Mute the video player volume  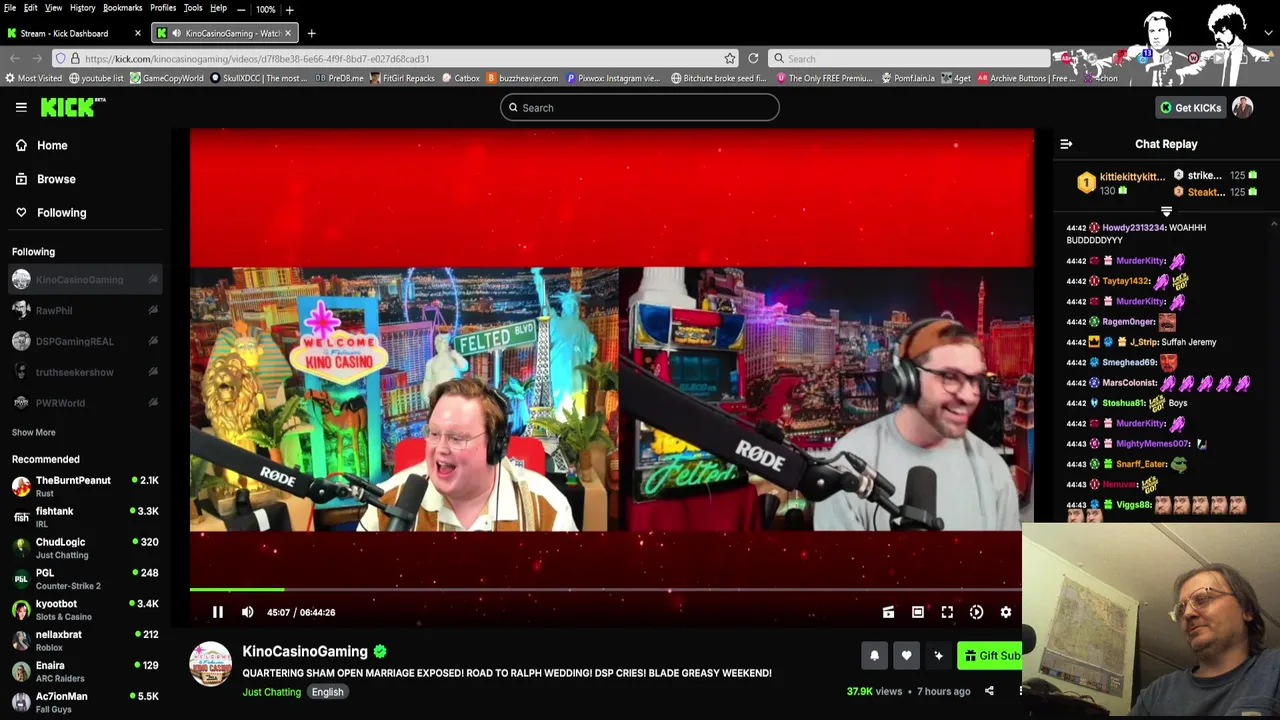[x=247, y=612]
